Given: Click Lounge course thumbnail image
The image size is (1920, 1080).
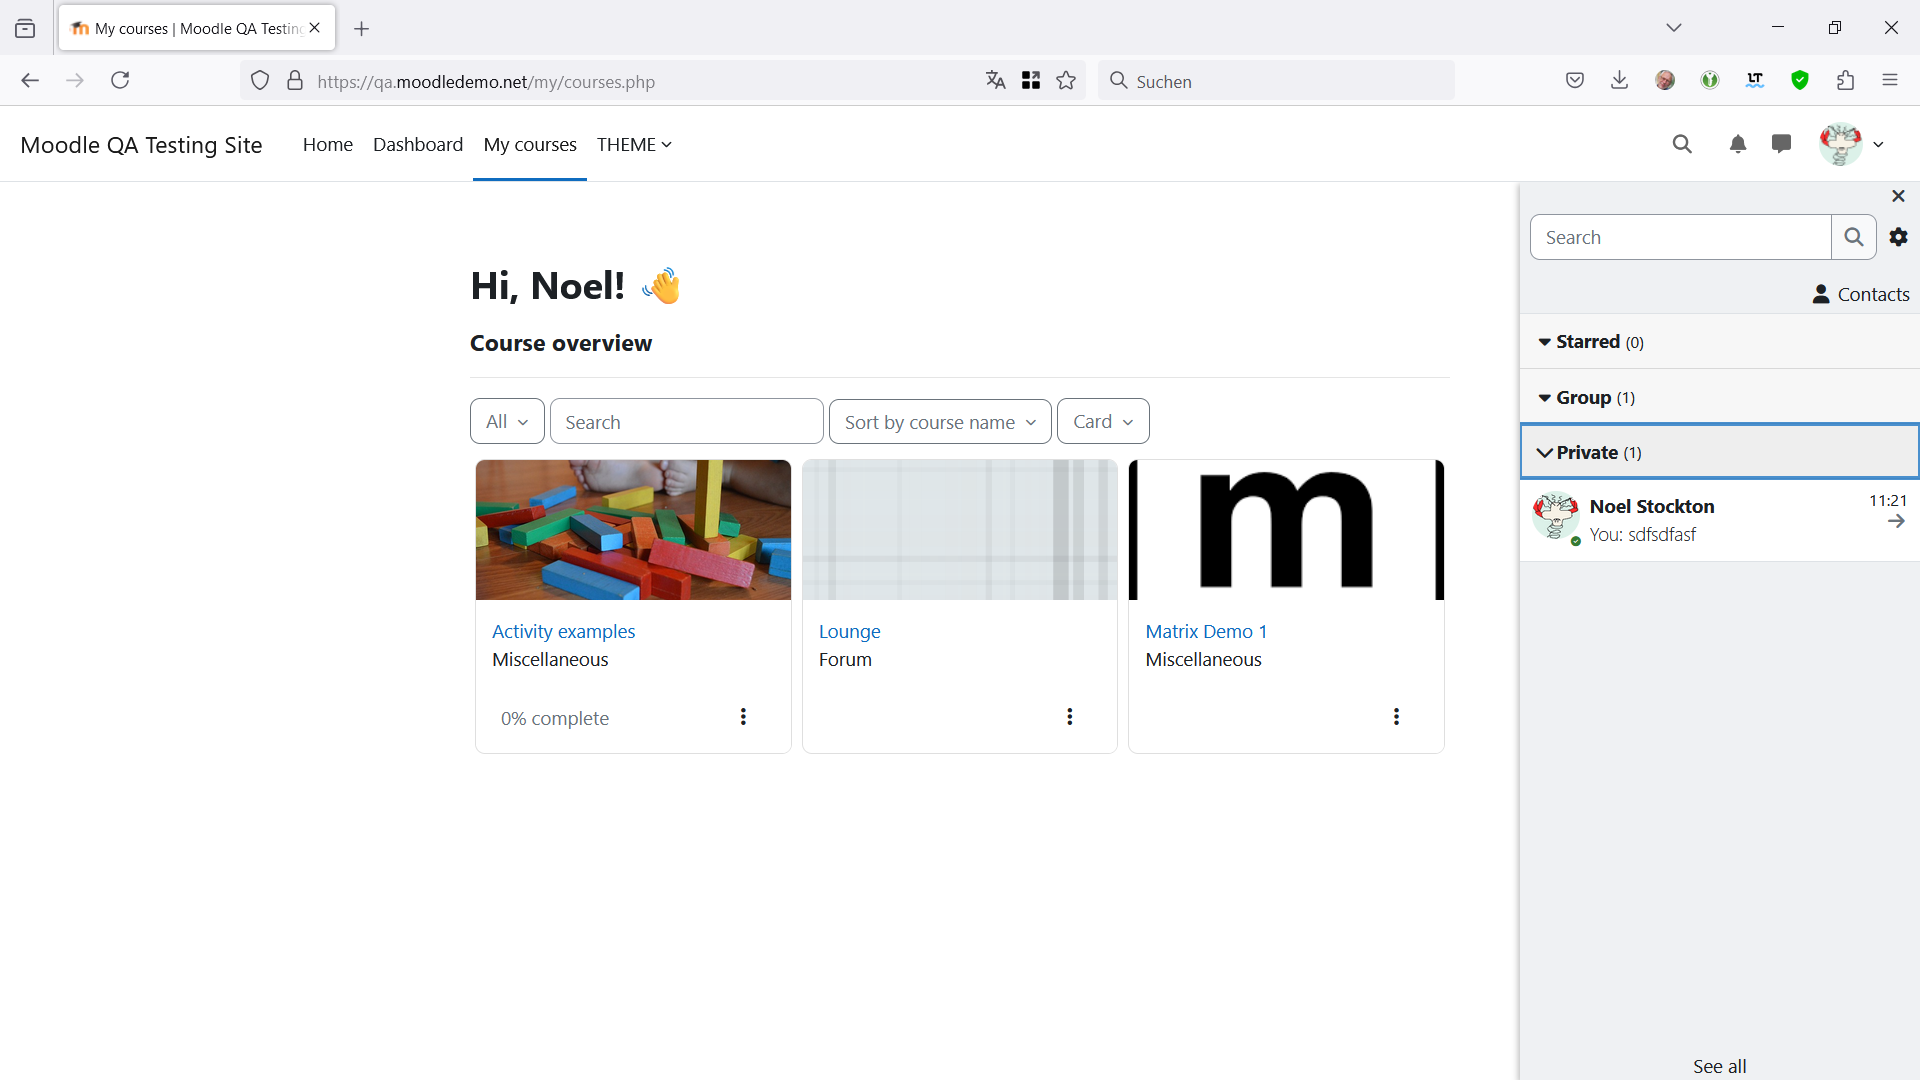Looking at the screenshot, I should [960, 530].
